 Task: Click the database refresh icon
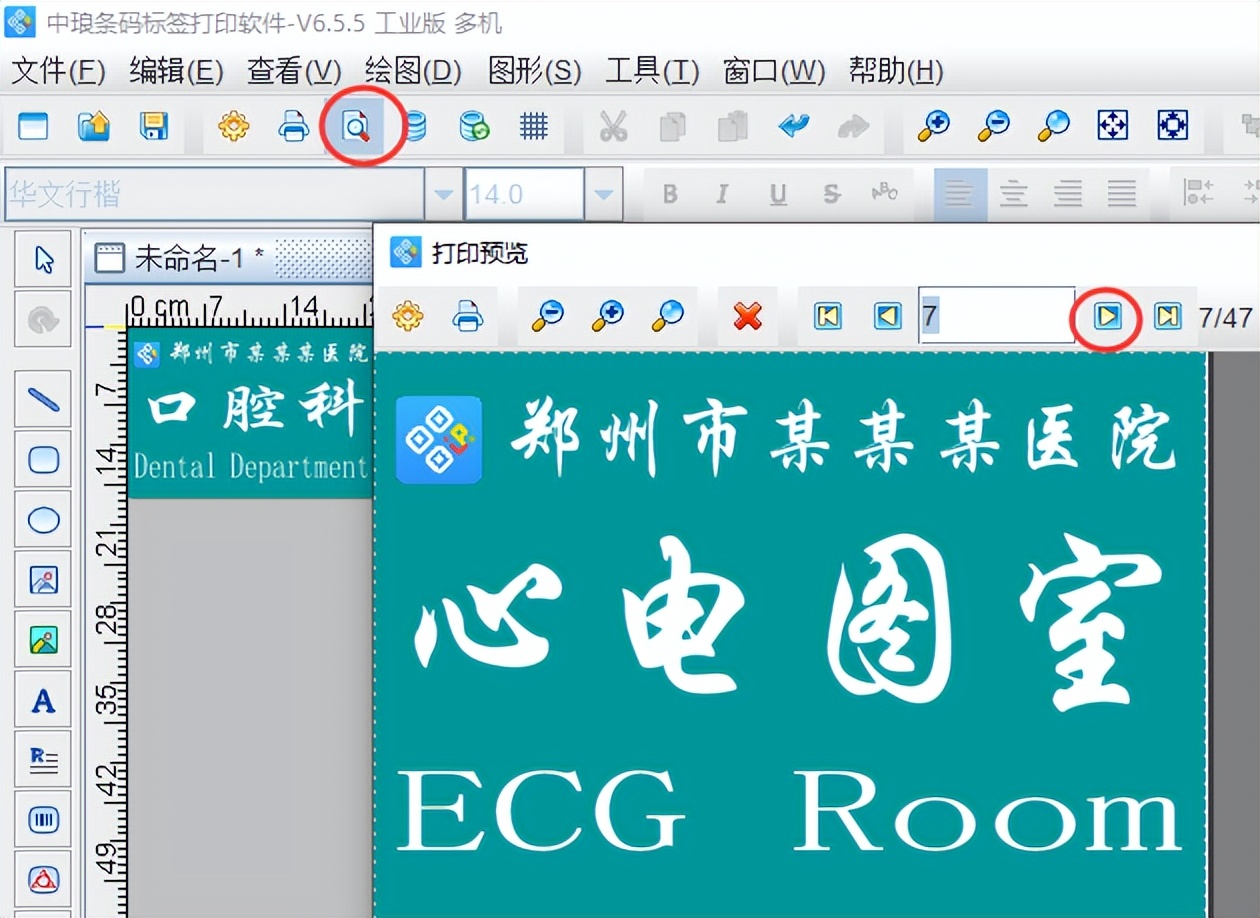[x=474, y=126]
